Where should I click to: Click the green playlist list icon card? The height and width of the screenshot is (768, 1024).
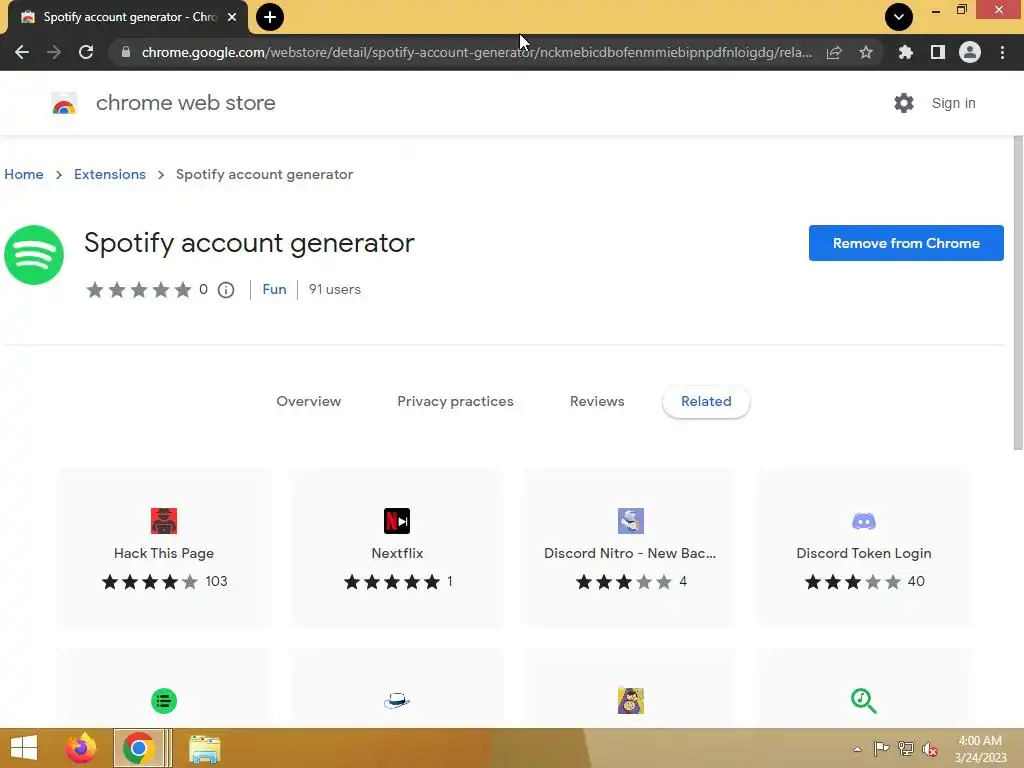[164, 701]
